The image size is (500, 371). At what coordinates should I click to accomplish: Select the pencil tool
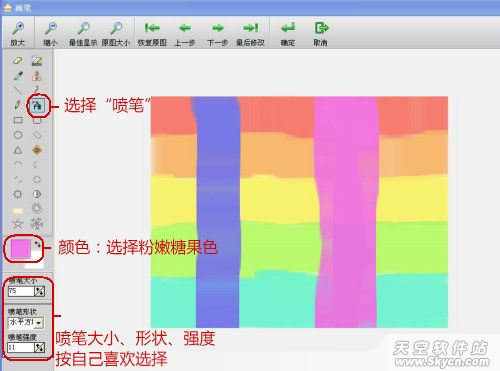click(x=18, y=105)
